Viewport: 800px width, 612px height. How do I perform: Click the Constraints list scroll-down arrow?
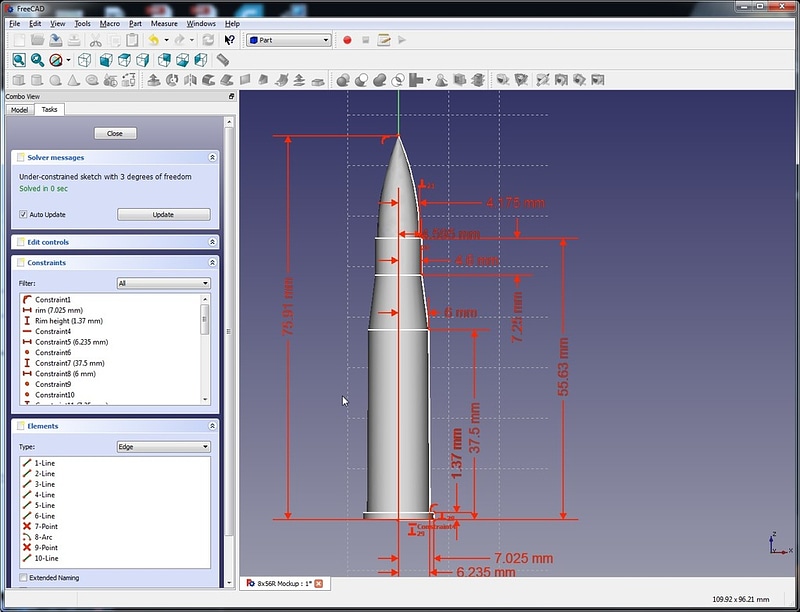click(x=205, y=400)
